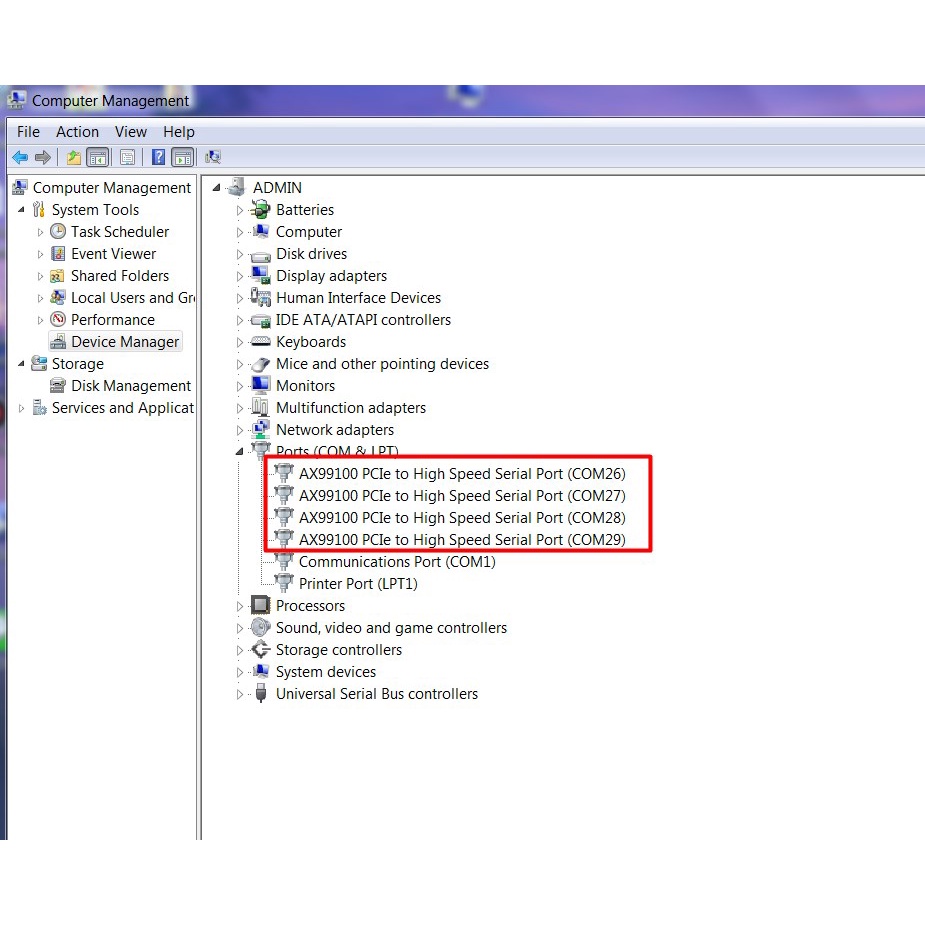The image size is (925, 925).
Task: Open the Action menu
Action: 77,132
